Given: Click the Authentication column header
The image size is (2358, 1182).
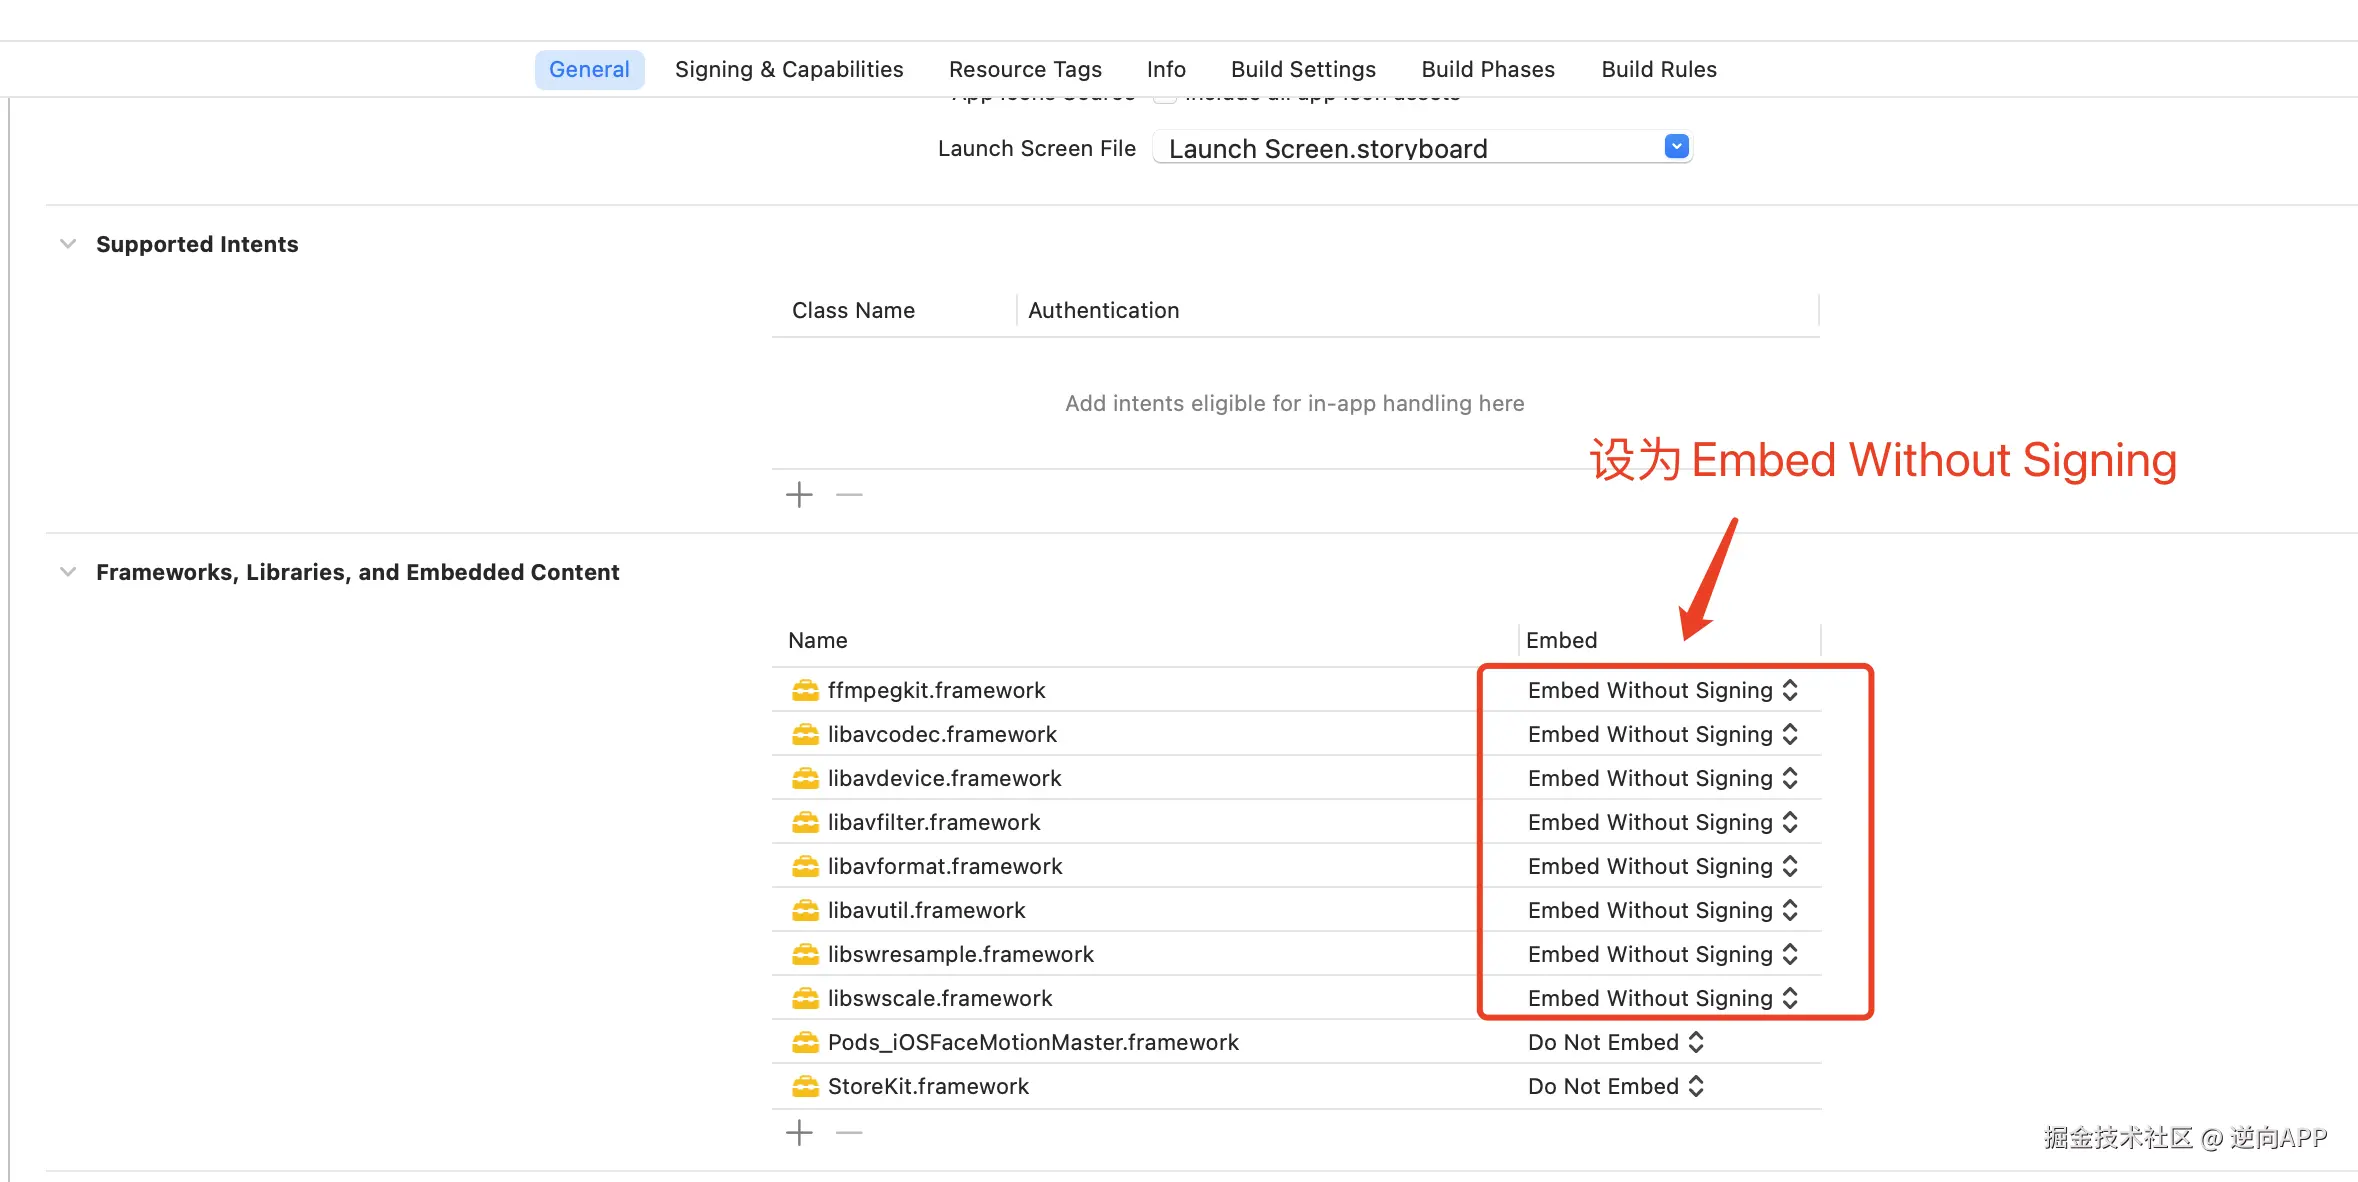Looking at the screenshot, I should (1103, 310).
